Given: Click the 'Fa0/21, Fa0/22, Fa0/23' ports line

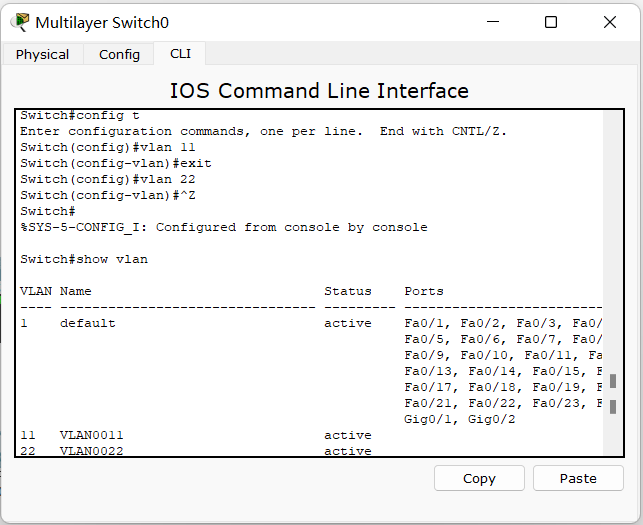Looking at the screenshot, I should click(503, 403).
